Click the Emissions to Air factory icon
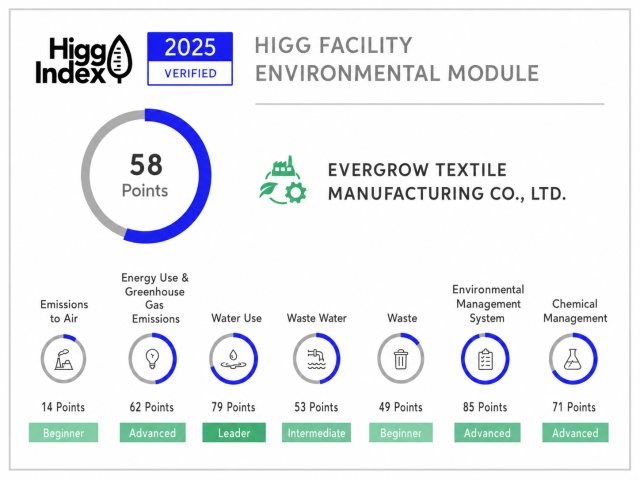The height and width of the screenshot is (480, 640). coord(63,359)
